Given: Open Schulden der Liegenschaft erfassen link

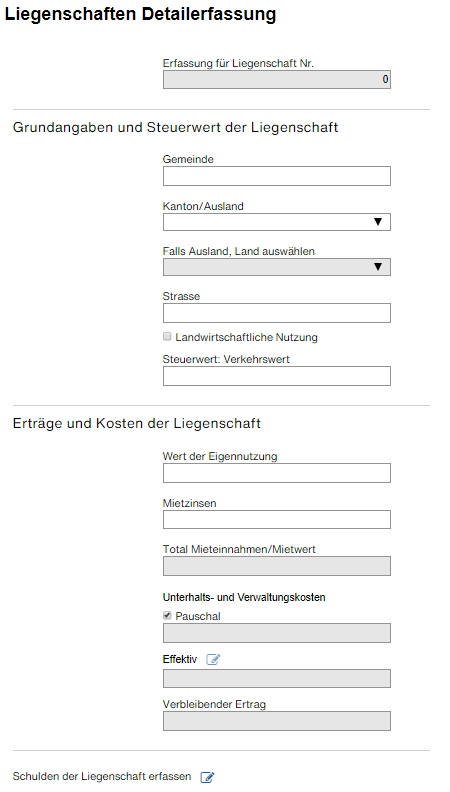Looking at the screenshot, I should point(102,776).
